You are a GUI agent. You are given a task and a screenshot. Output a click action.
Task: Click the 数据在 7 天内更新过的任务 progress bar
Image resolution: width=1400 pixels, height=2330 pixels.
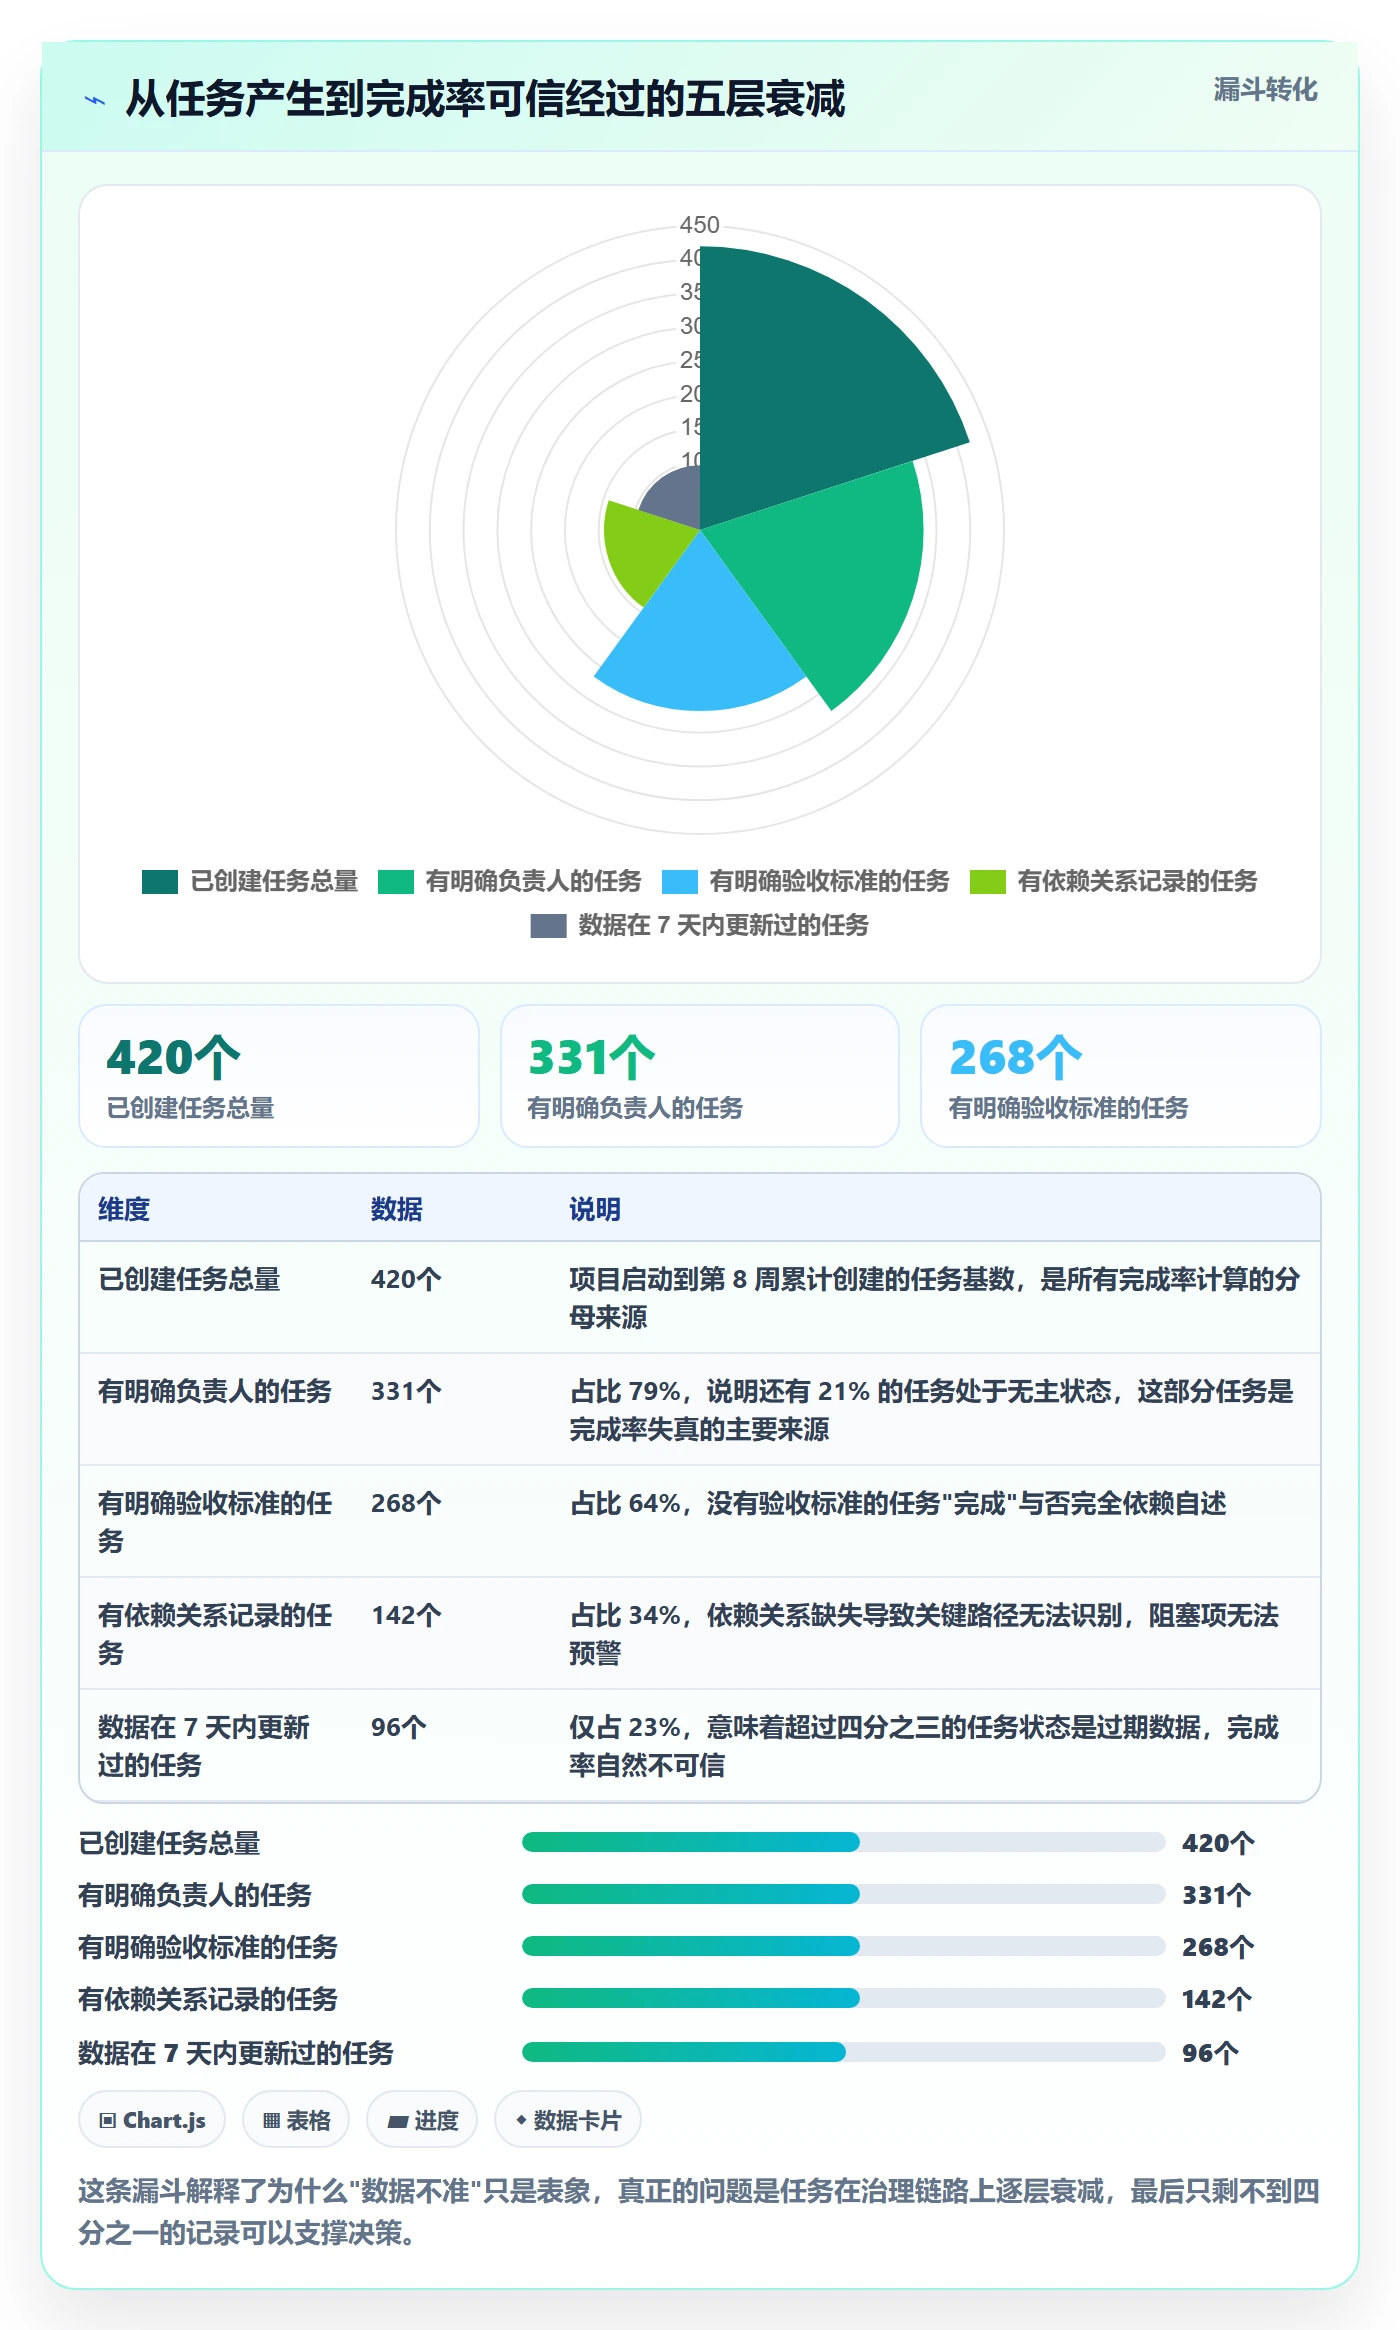tap(843, 2052)
